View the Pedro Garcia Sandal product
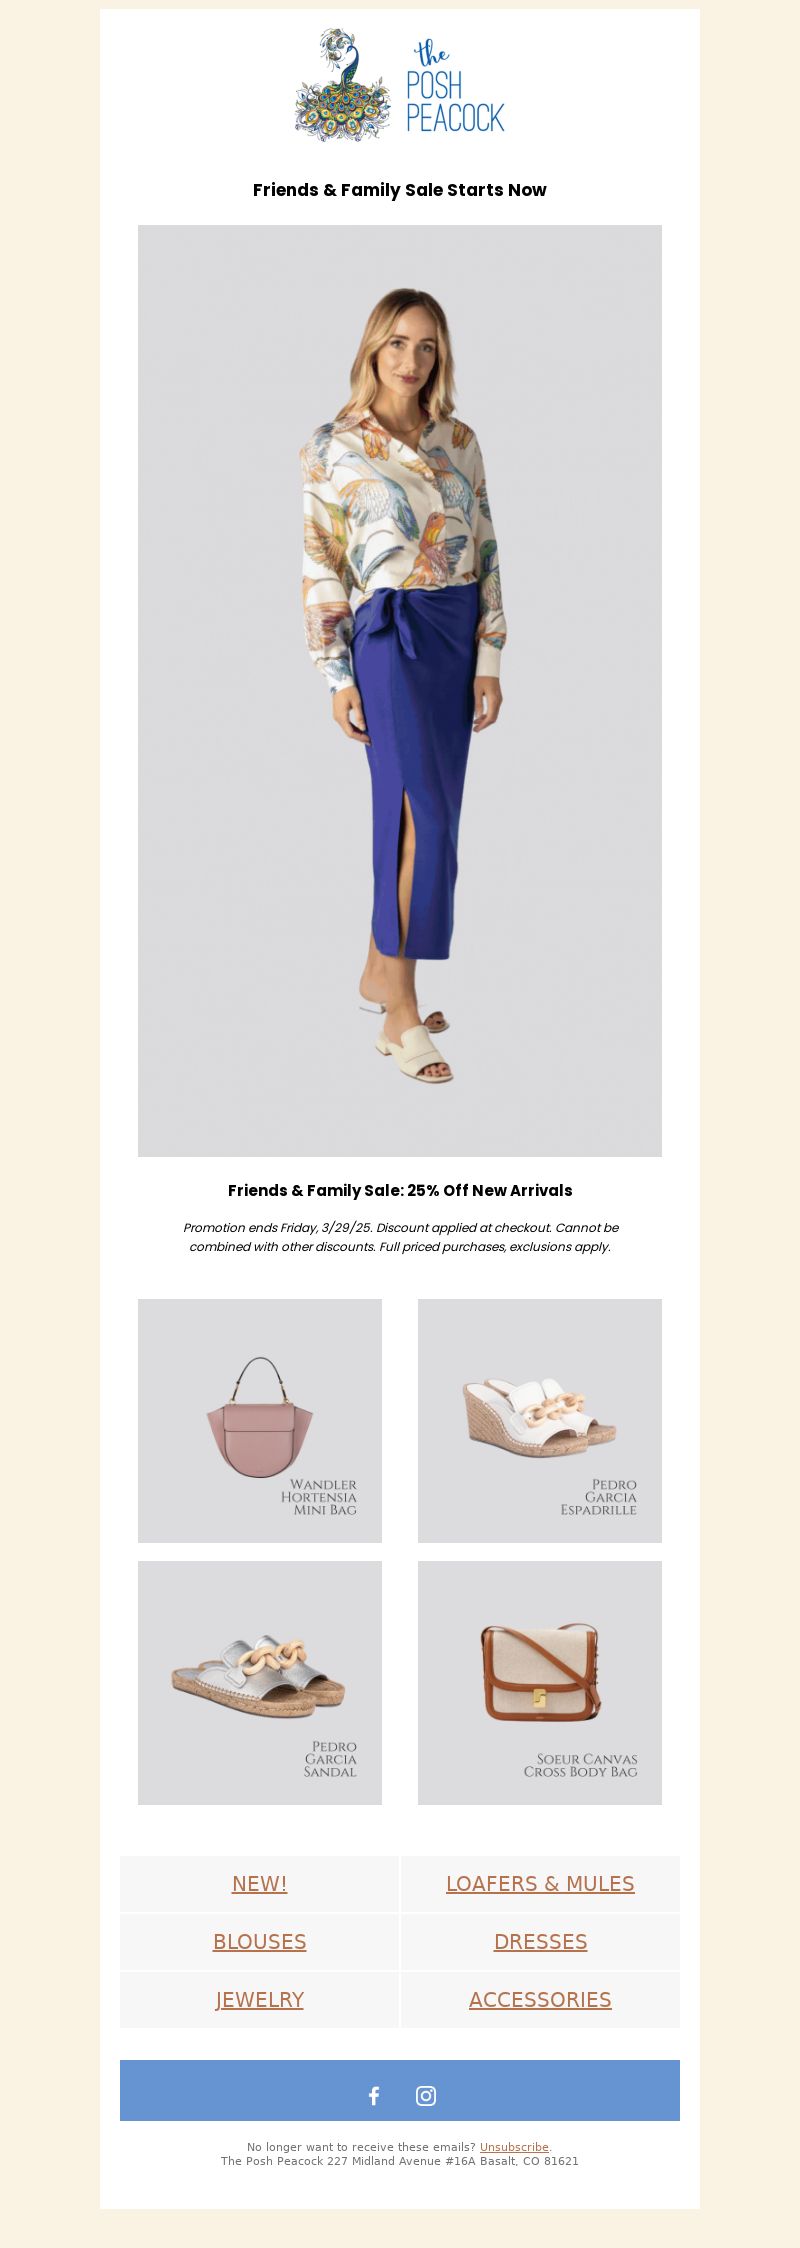 (x=260, y=1682)
